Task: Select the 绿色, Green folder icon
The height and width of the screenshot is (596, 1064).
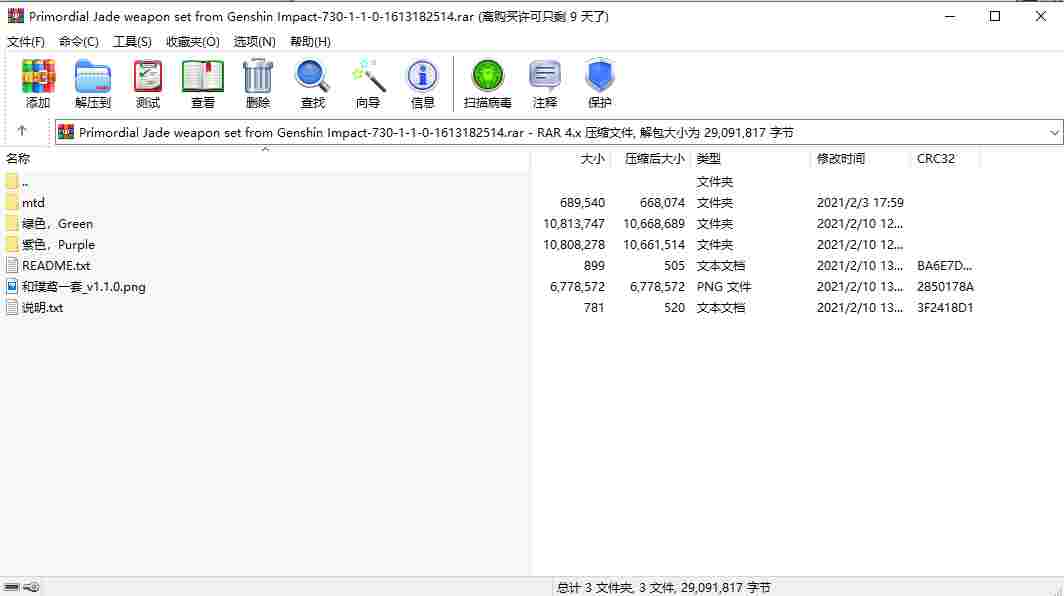Action: pos(12,223)
